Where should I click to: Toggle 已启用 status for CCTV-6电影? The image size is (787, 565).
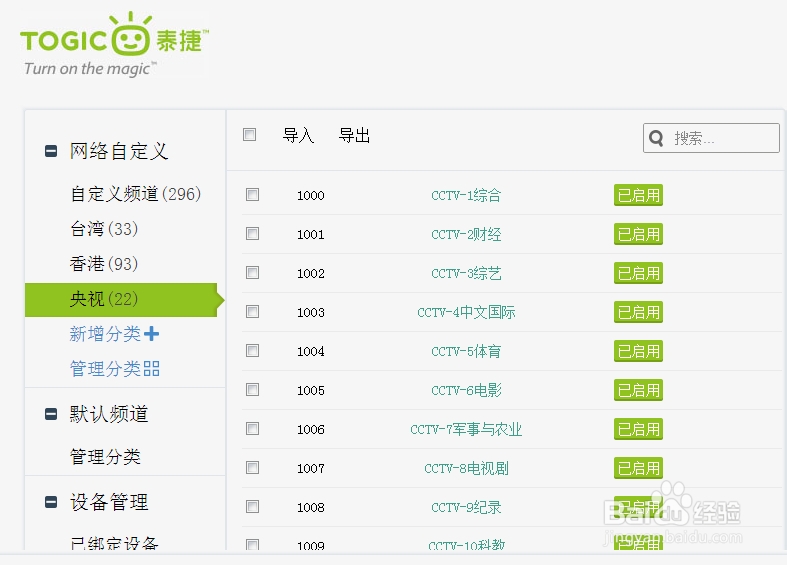(638, 390)
